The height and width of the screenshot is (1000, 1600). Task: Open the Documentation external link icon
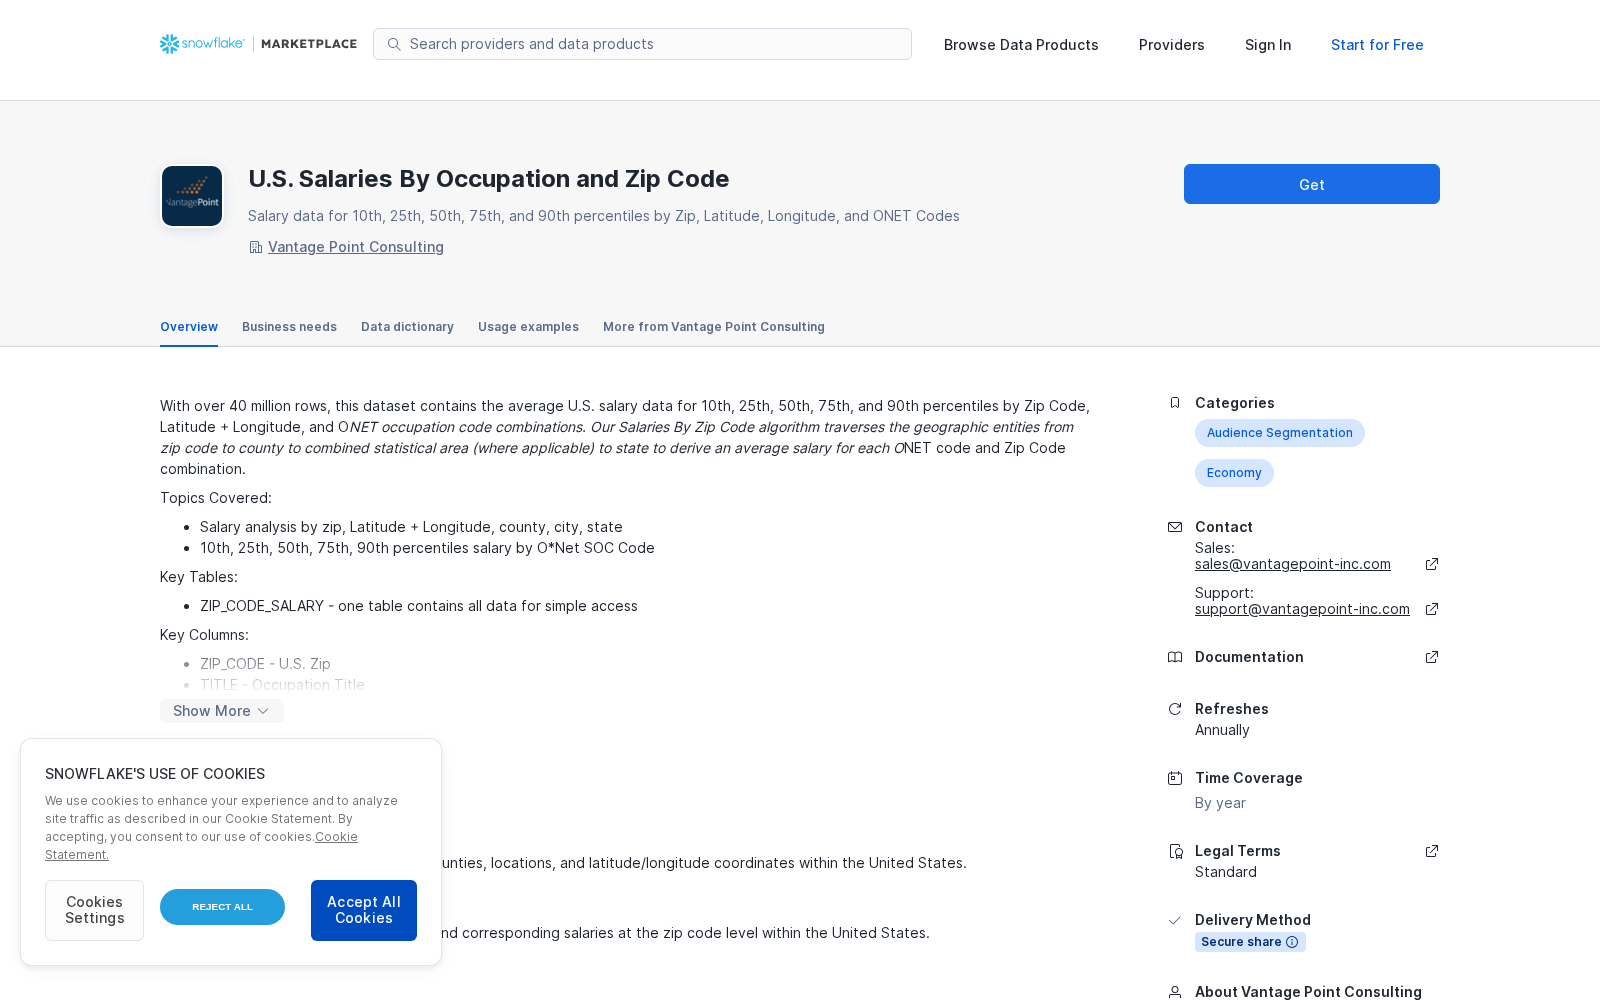pos(1432,657)
